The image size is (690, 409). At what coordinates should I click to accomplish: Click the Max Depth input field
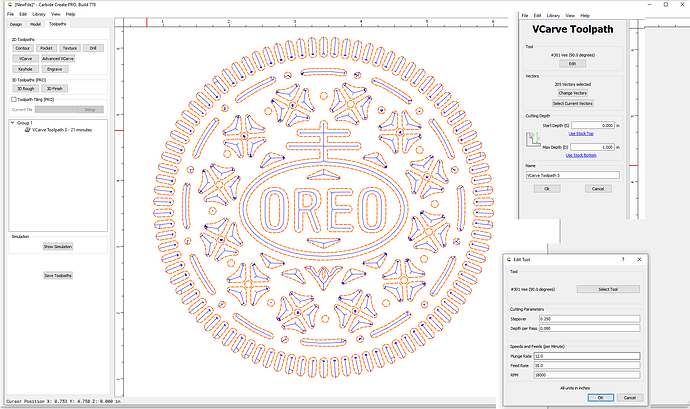593,147
